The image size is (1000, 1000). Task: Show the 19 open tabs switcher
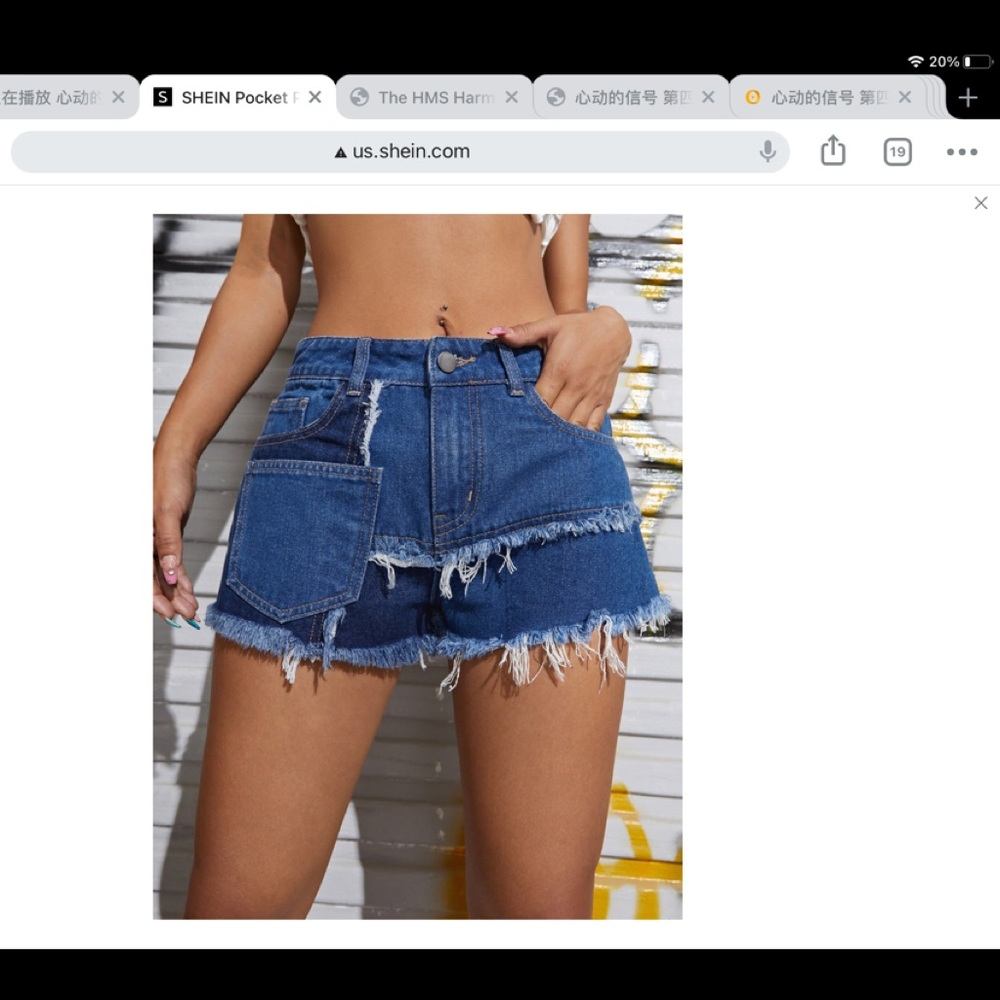point(897,152)
